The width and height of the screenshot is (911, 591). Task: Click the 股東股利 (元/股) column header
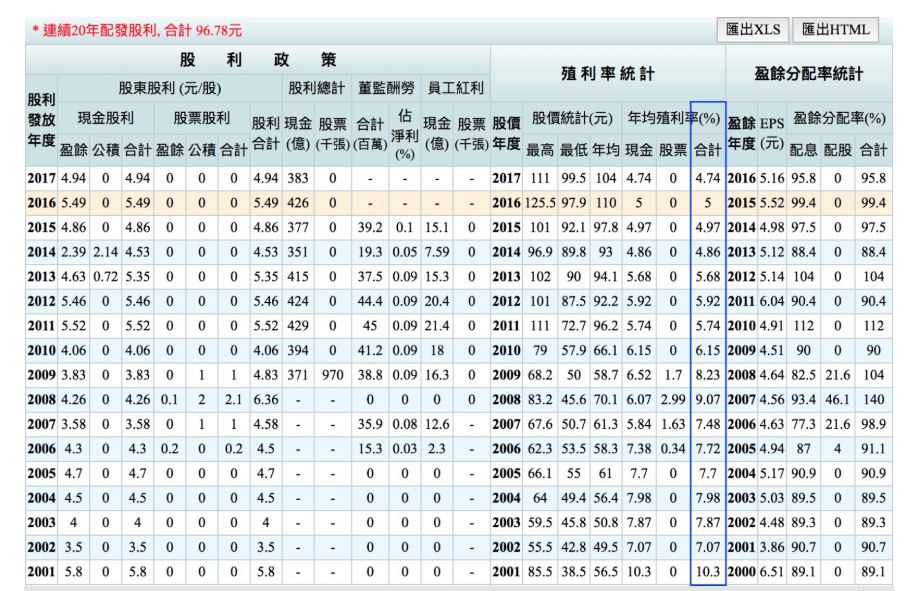tap(169, 88)
